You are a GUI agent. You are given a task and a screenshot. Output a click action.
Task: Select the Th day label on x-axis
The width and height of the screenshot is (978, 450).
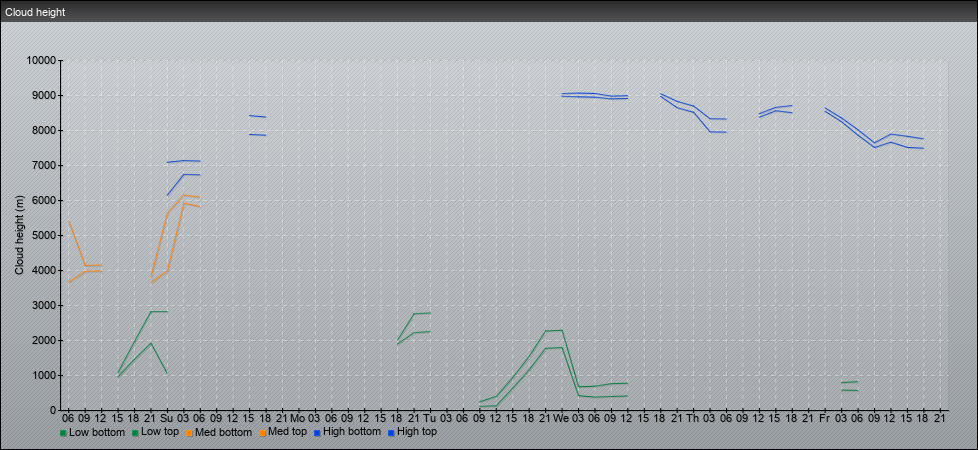693,418
